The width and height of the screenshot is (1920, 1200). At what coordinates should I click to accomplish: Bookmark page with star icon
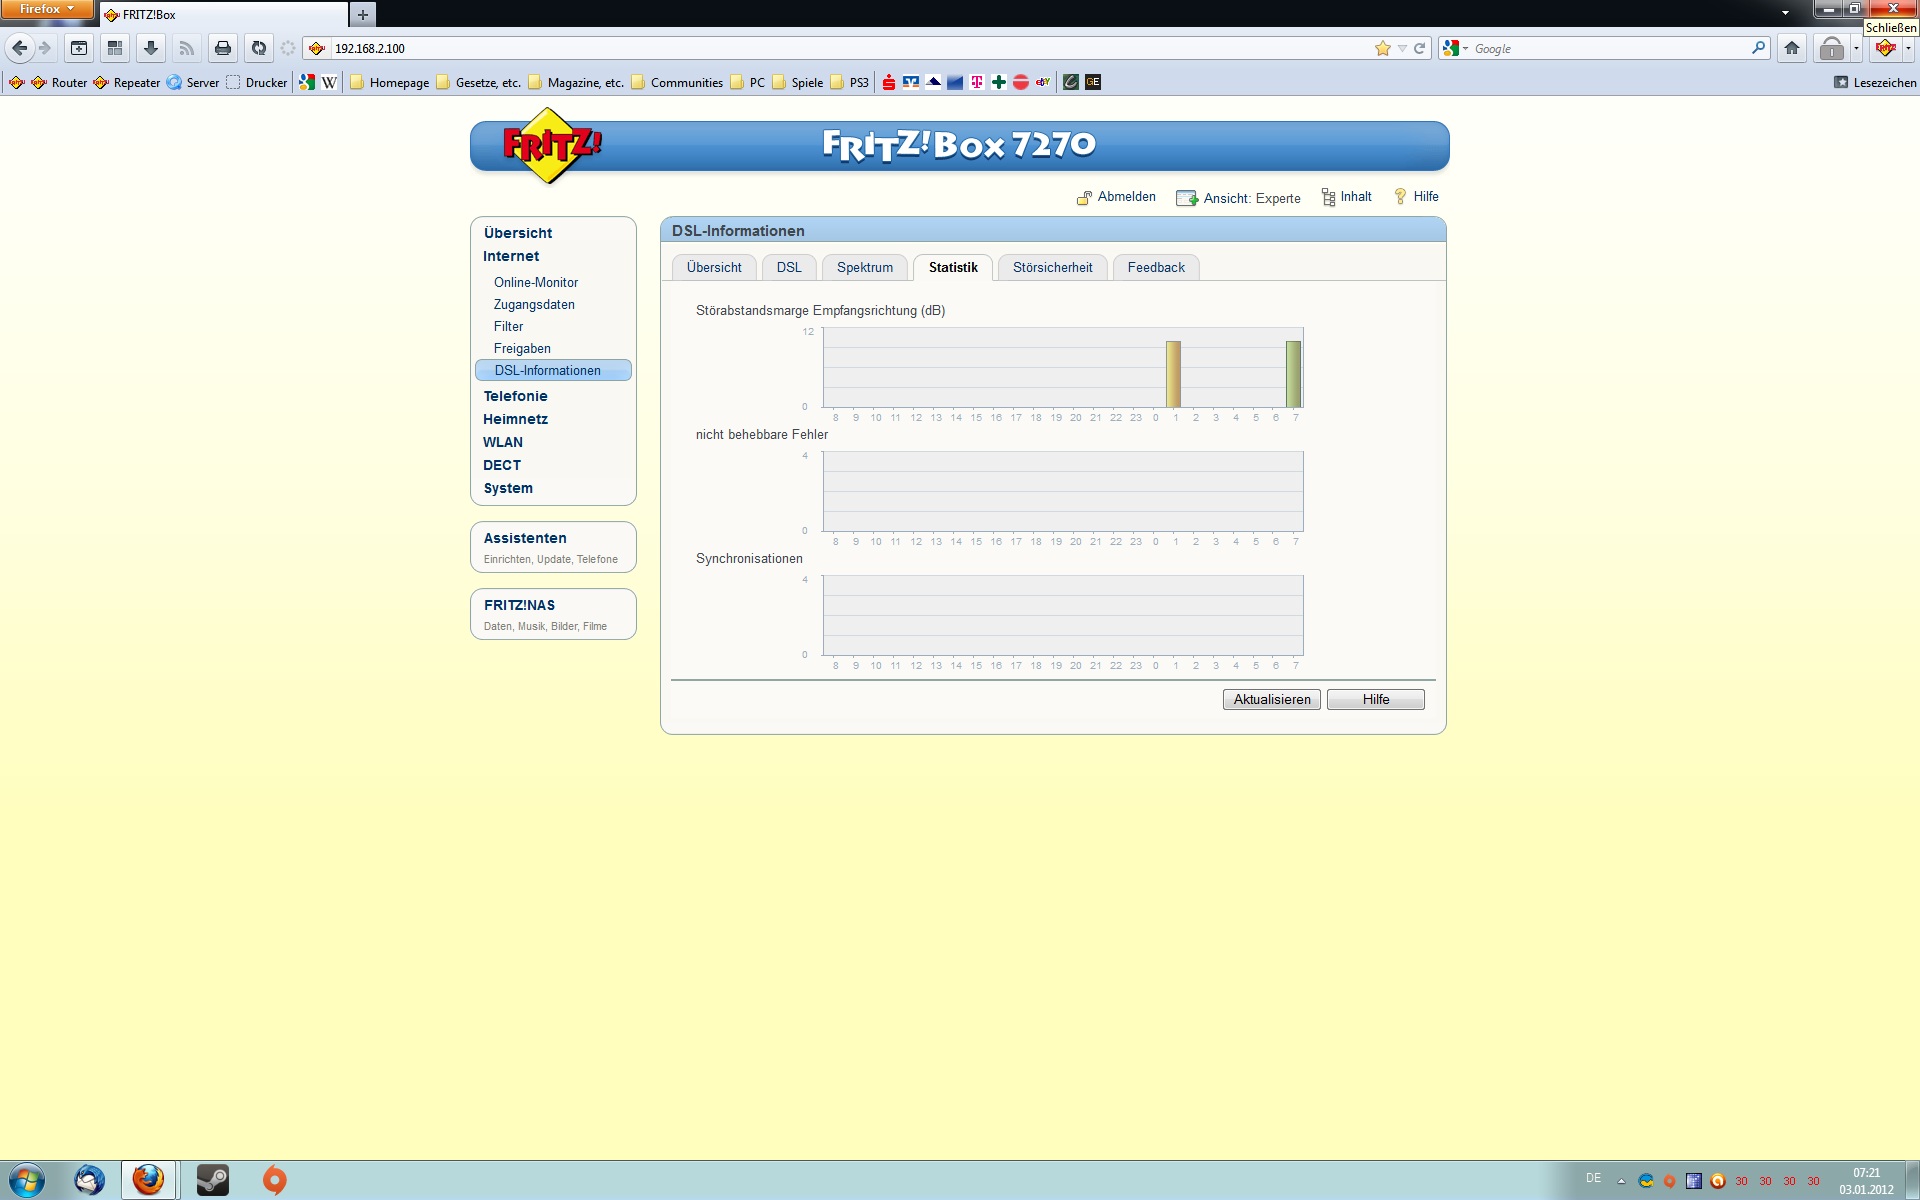[x=1382, y=48]
